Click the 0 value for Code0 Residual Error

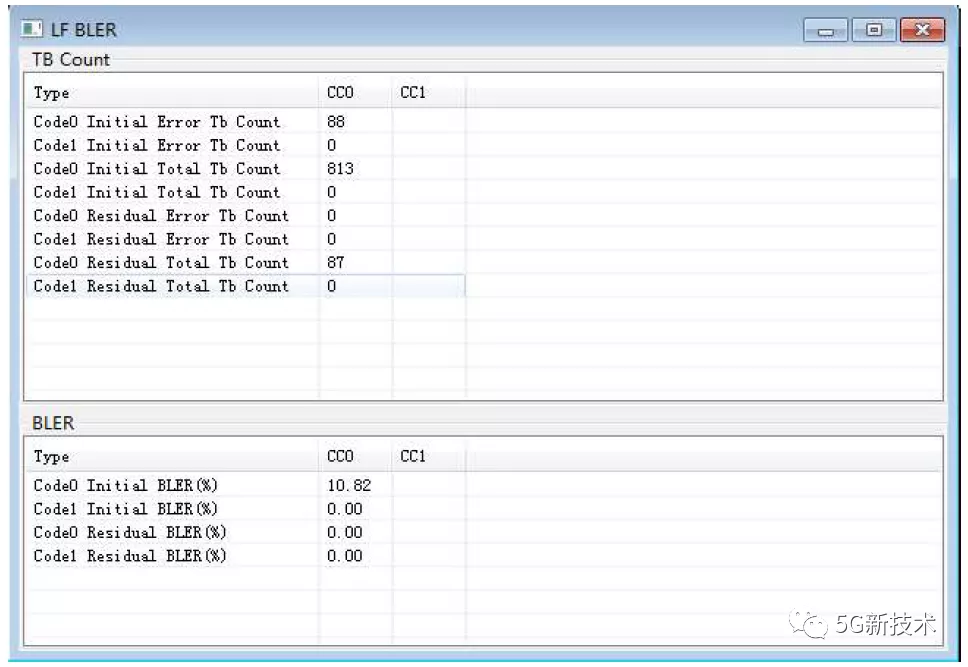click(332, 216)
